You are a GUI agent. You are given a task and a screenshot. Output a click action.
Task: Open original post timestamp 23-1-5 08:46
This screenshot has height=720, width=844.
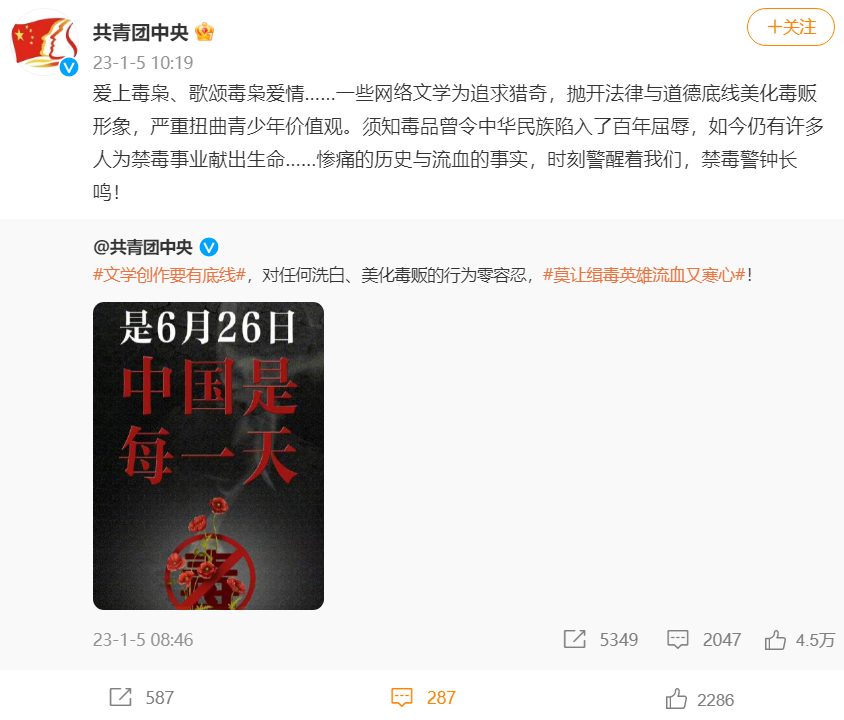coord(143,639)
